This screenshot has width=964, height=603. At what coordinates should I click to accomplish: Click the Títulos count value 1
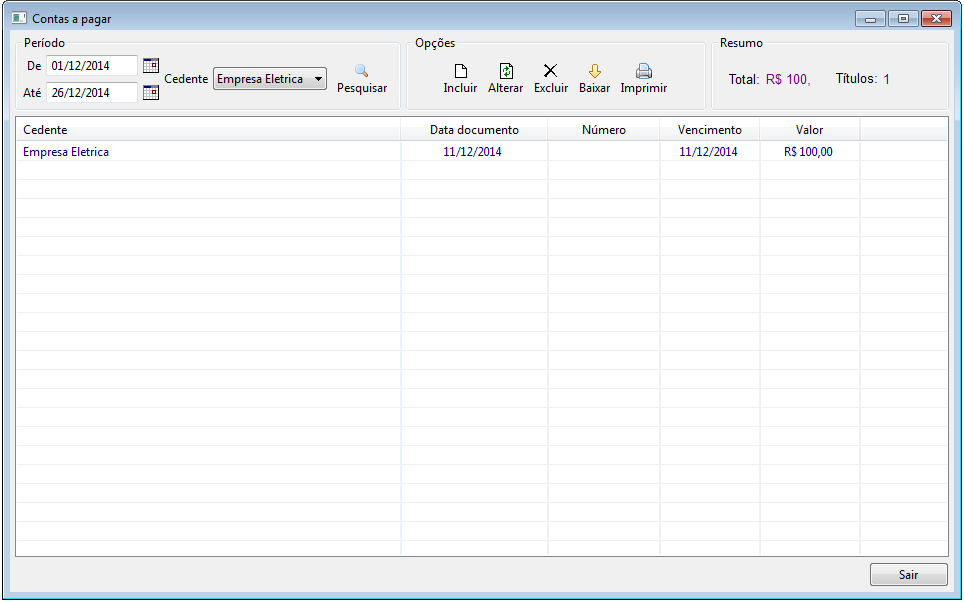point(887,79)
